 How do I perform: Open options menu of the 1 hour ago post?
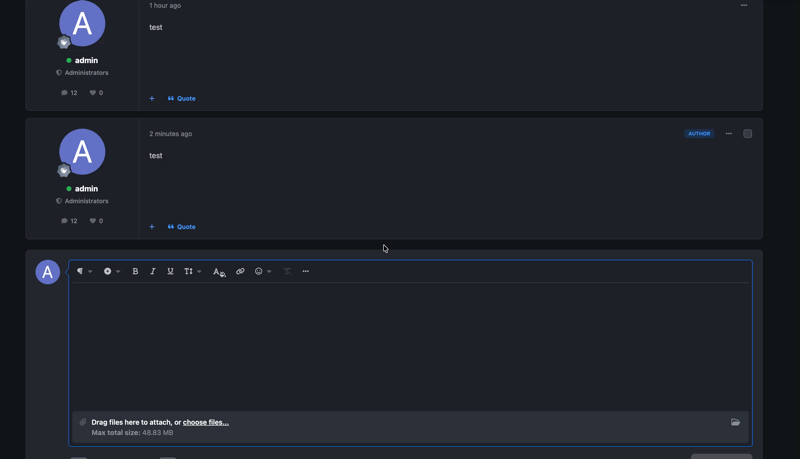744,5
